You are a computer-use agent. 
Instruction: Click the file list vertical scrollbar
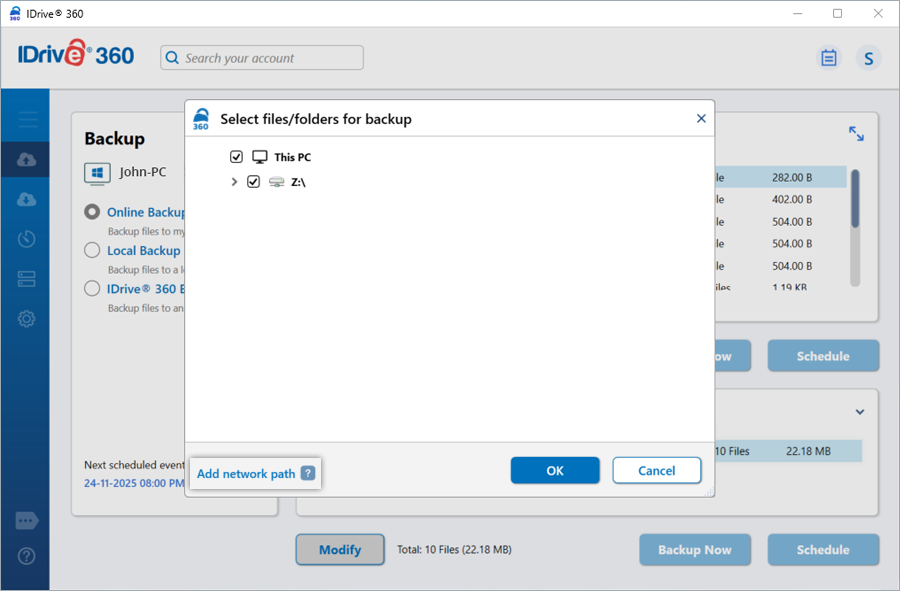point(855,227)
